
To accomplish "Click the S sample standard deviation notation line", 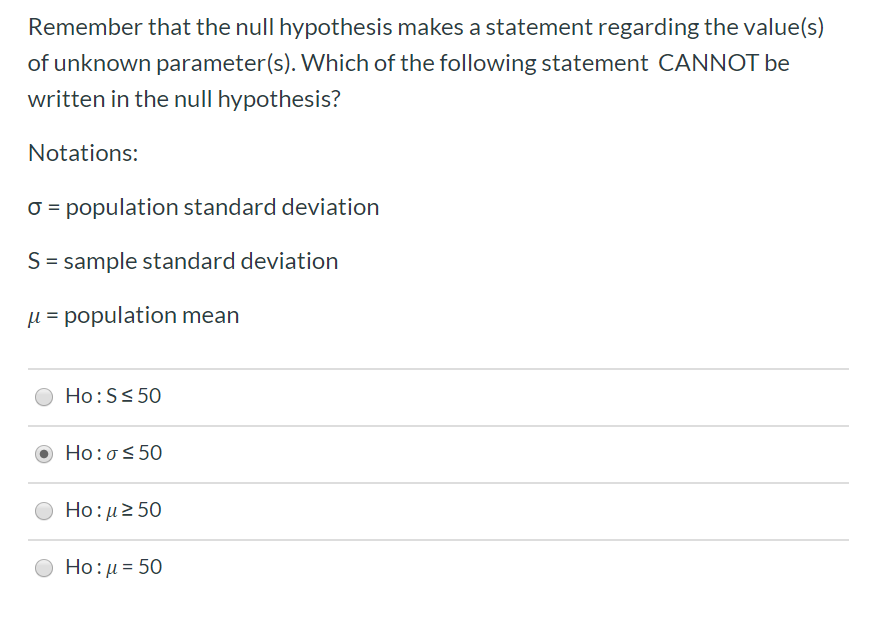I will click(x=183, y=261).
